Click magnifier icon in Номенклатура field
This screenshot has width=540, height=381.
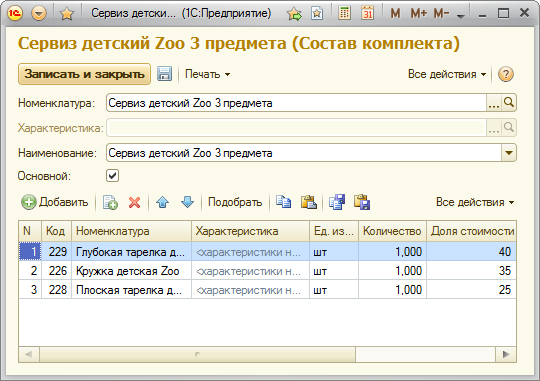[x=509, y=103]
